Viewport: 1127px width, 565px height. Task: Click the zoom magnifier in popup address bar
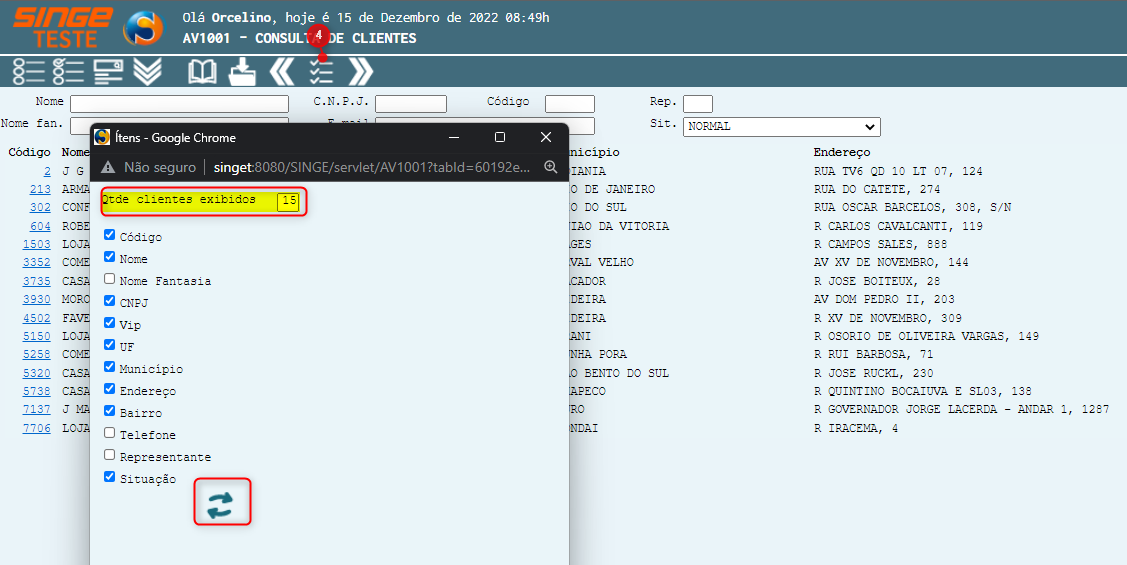[550, 167]
